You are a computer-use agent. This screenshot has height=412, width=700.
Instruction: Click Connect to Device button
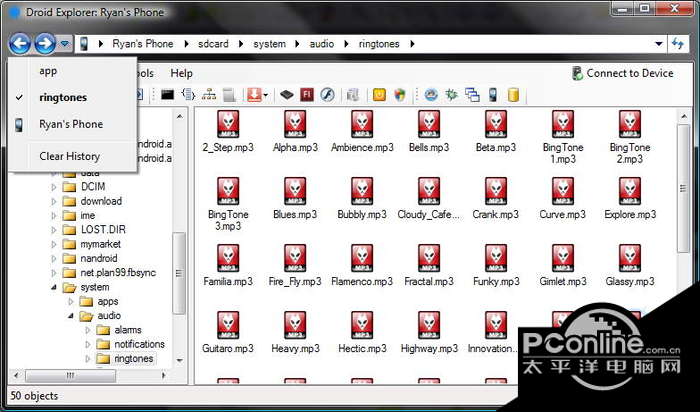point(623,73)
